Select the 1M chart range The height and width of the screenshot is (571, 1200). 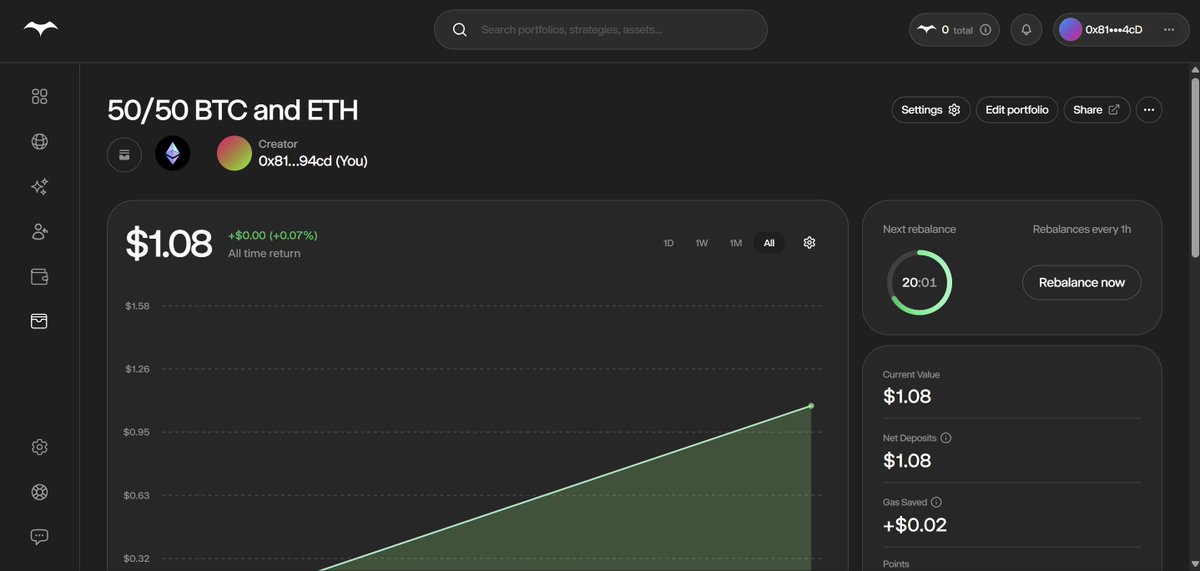pos(735,243)
